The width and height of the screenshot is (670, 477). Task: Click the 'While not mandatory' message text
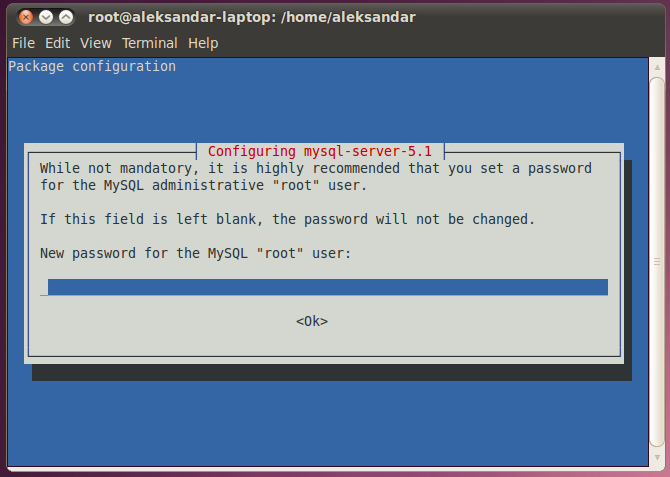coord(316,177)
